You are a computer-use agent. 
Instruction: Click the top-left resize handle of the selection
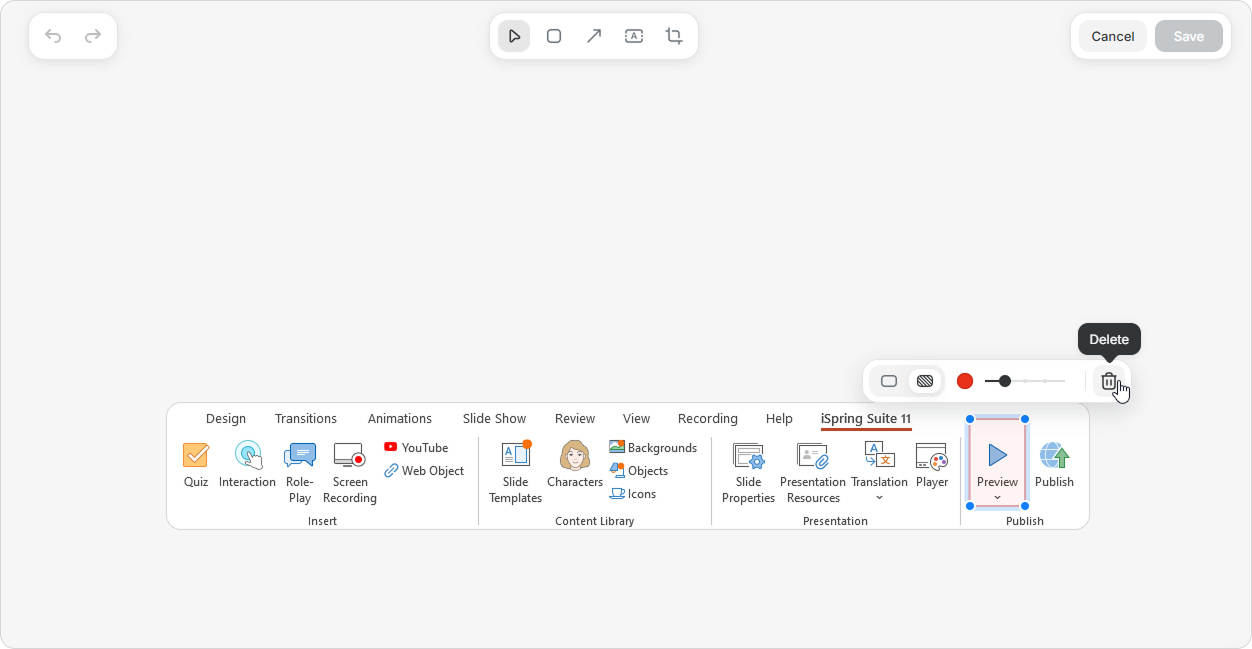(x=970, y=419)
